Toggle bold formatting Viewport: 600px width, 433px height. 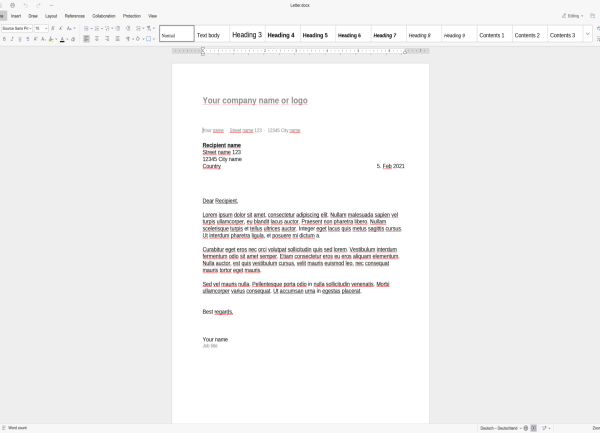(4, 39)
